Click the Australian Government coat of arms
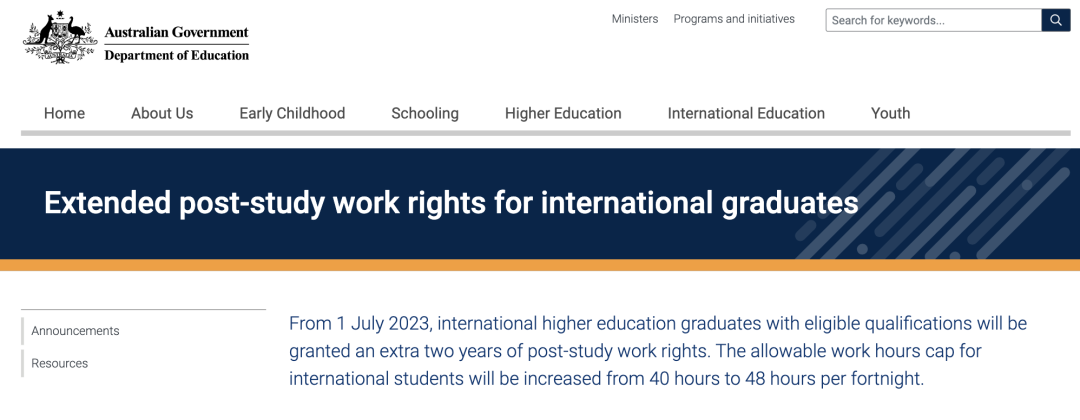Viewport: 1080px width, 420px height. tap(60, 38)
